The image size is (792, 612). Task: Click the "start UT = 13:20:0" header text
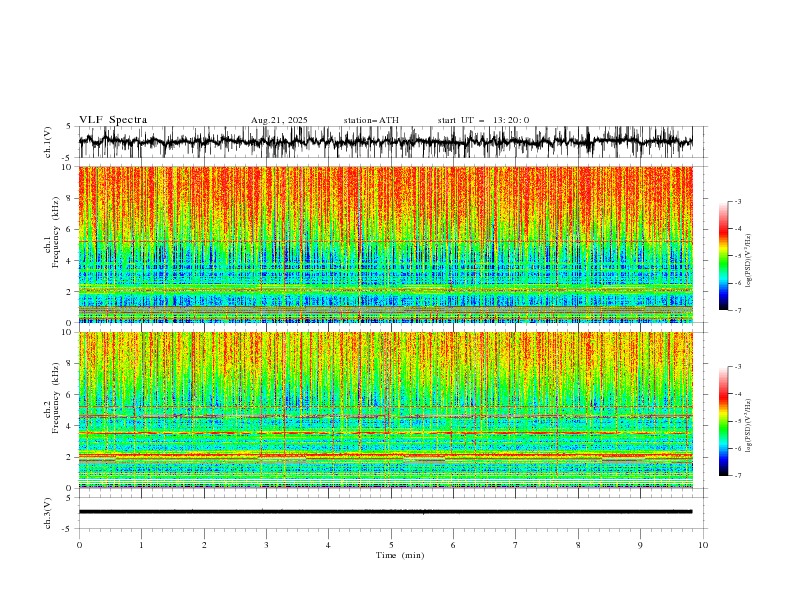(483, 120)
